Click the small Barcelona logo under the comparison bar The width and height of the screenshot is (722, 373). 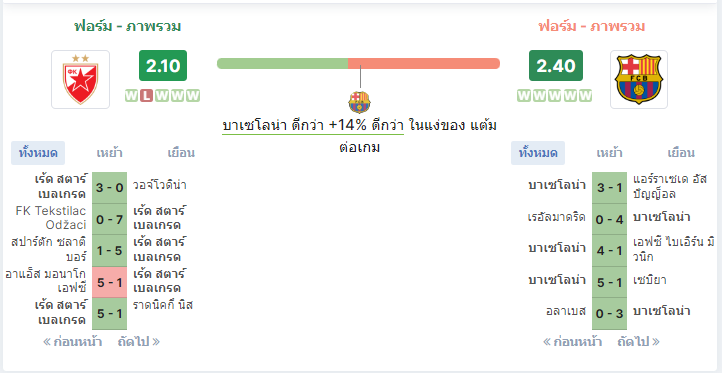coord(360,102)
